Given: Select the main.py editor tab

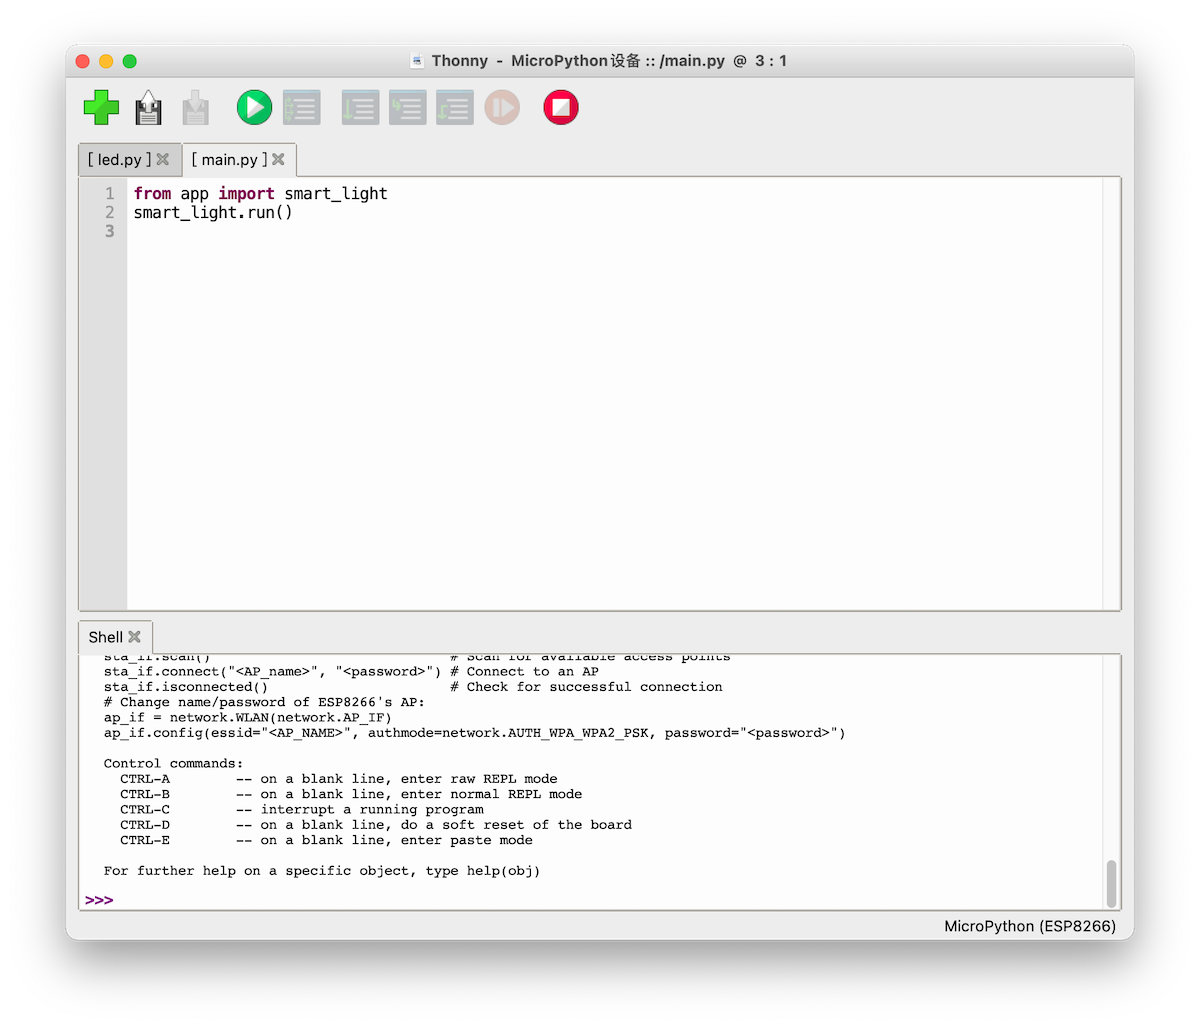Looking at the screenshot, I should [x=229, y=160].
